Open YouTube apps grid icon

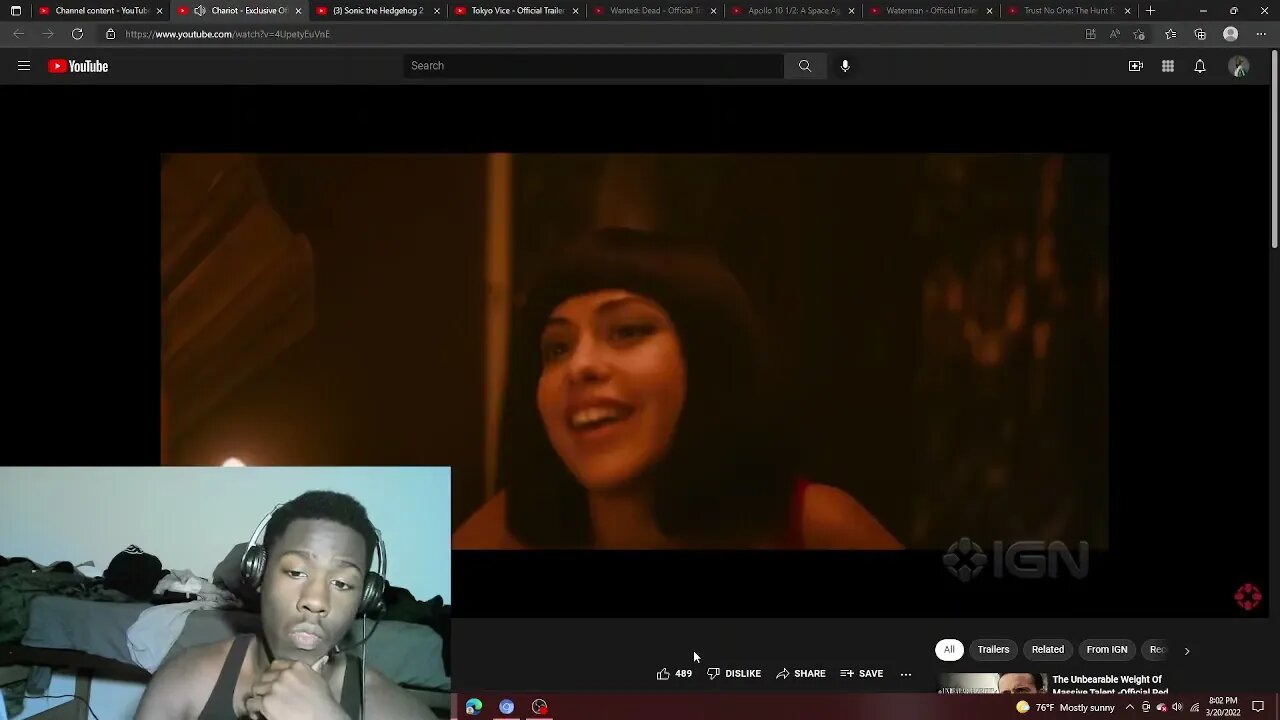tap(1168, 66)
